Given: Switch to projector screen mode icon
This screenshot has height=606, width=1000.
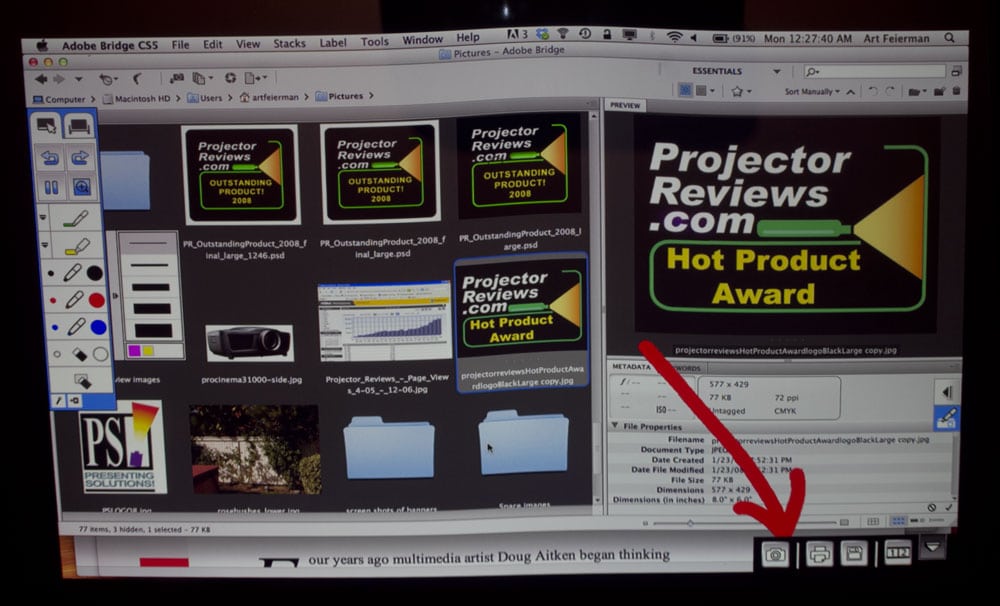Looking at the screenshot, I should 78,126.
